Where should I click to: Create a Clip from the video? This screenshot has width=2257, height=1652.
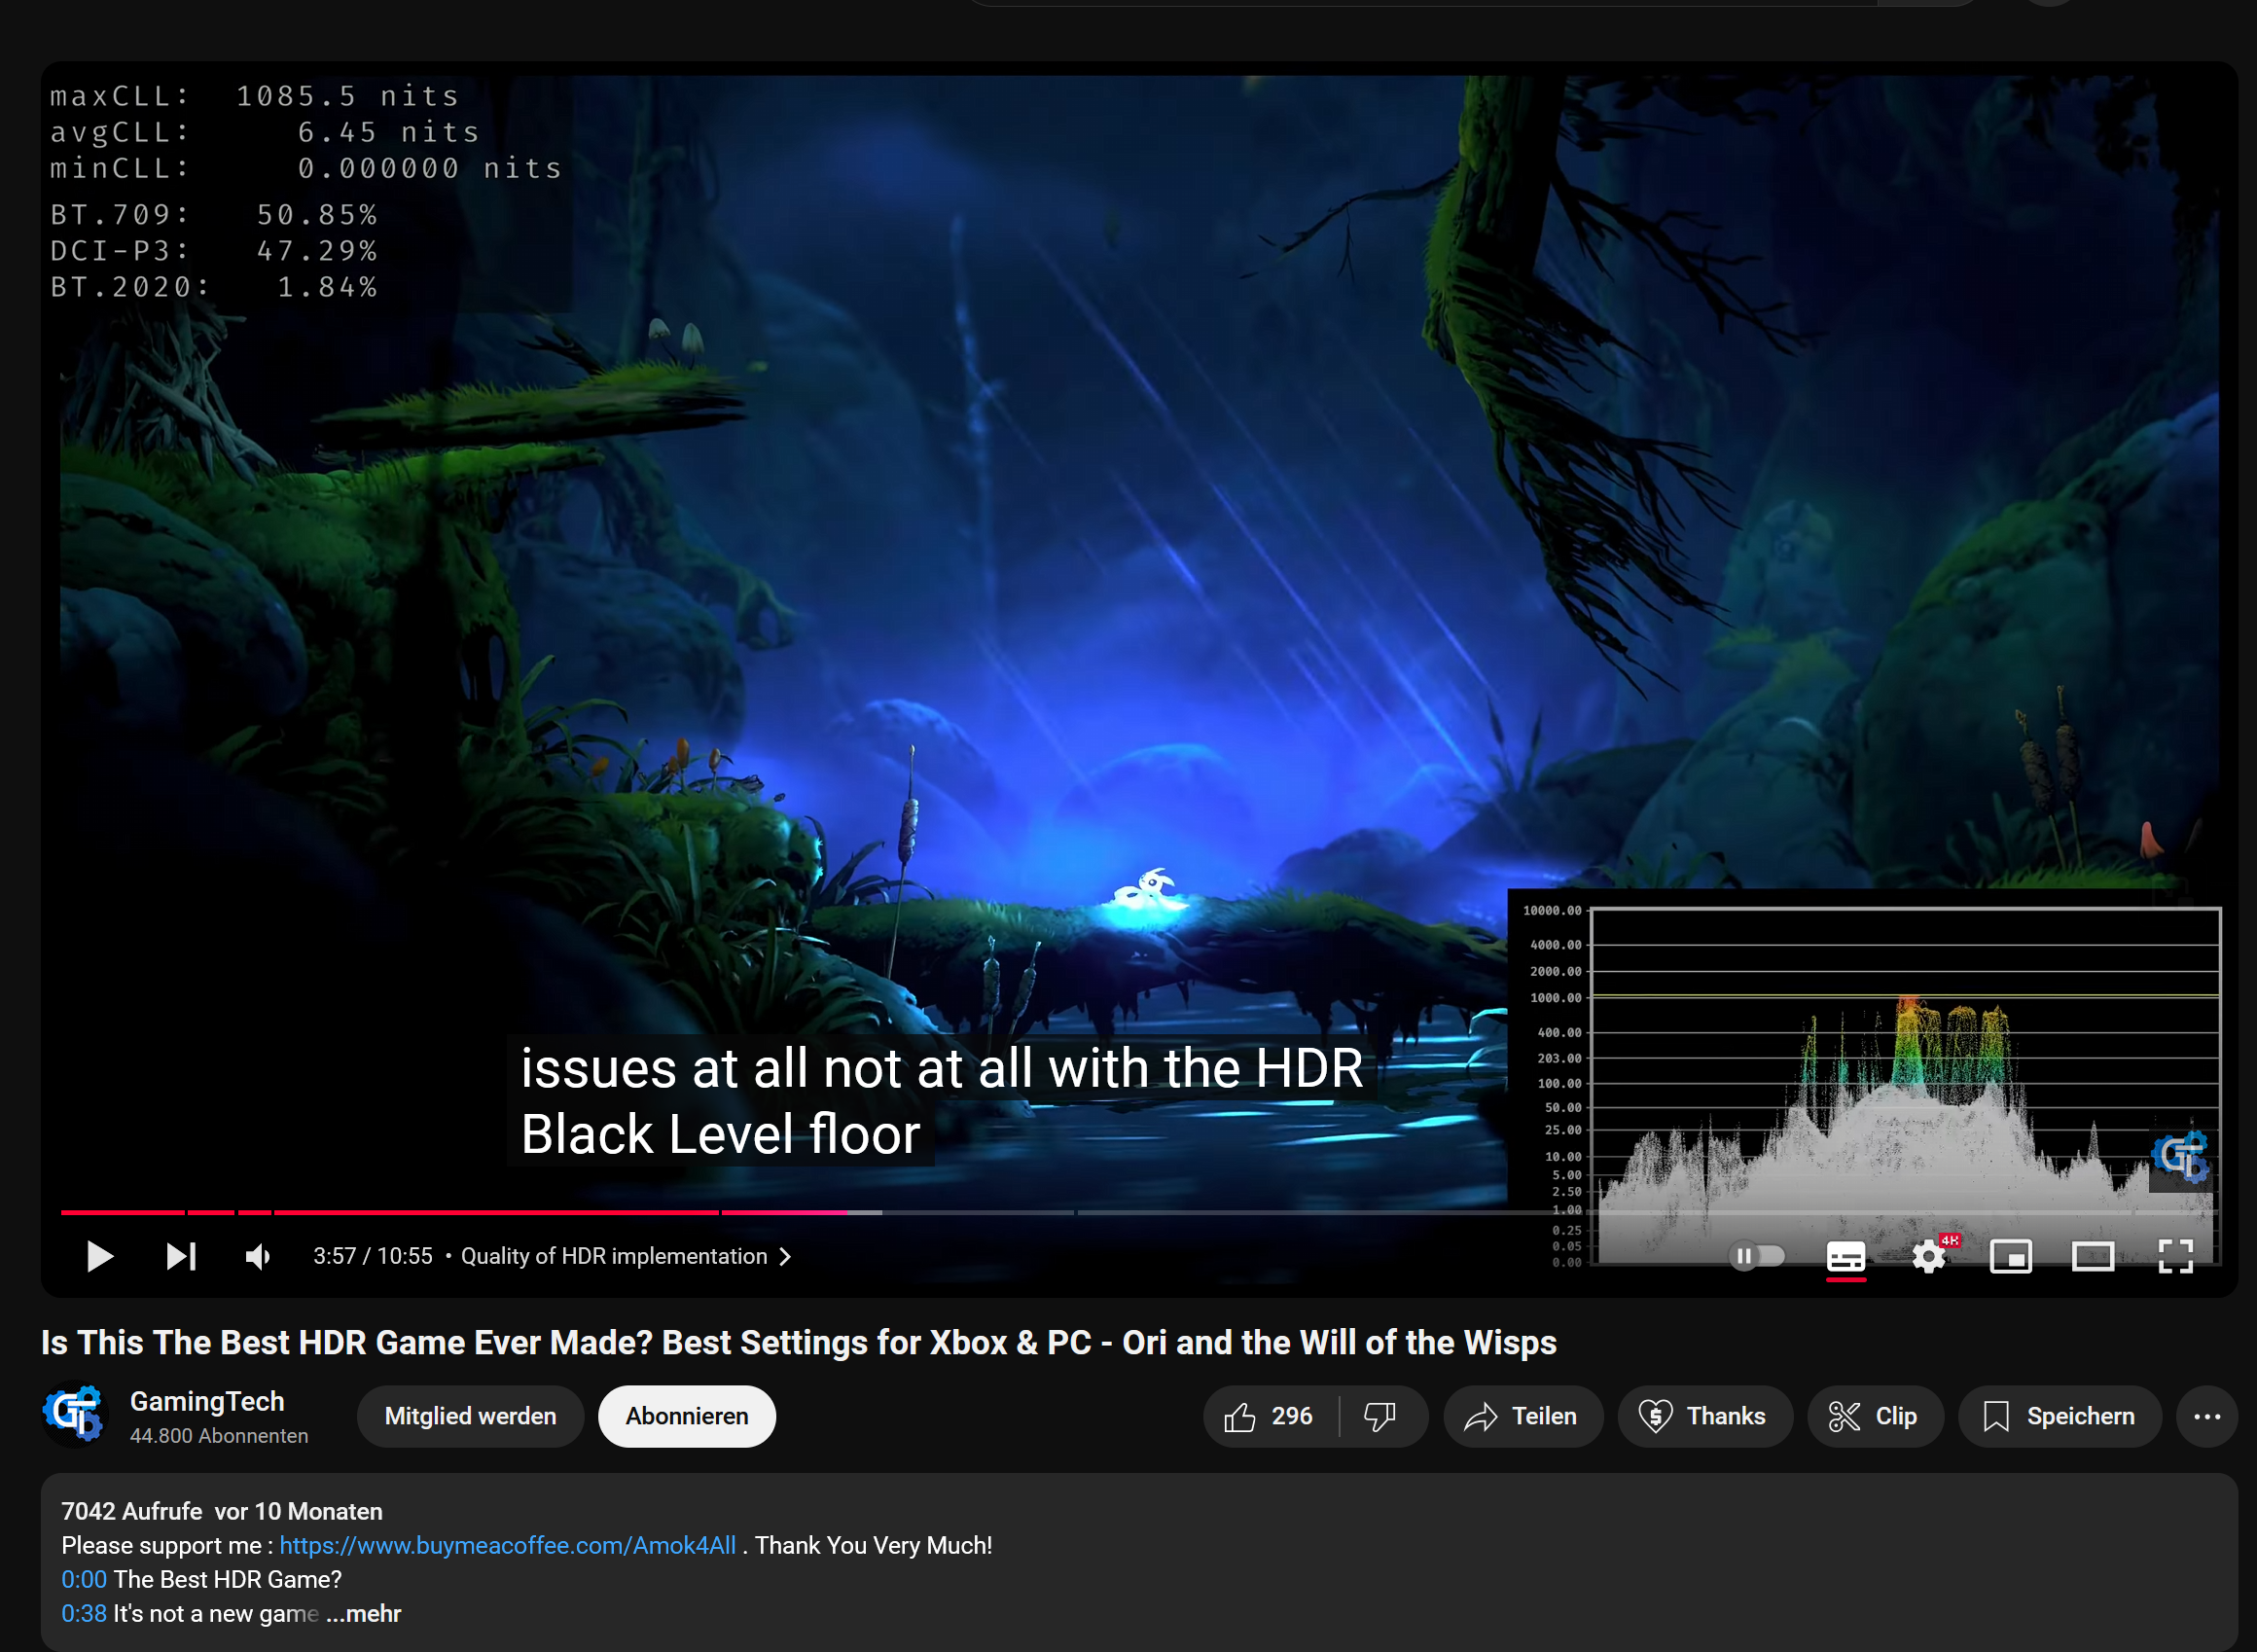pos(1875,1416)
